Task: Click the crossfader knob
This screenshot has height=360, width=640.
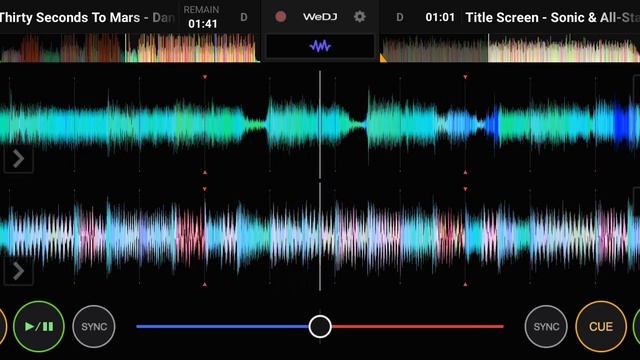Action: point(320,327)
